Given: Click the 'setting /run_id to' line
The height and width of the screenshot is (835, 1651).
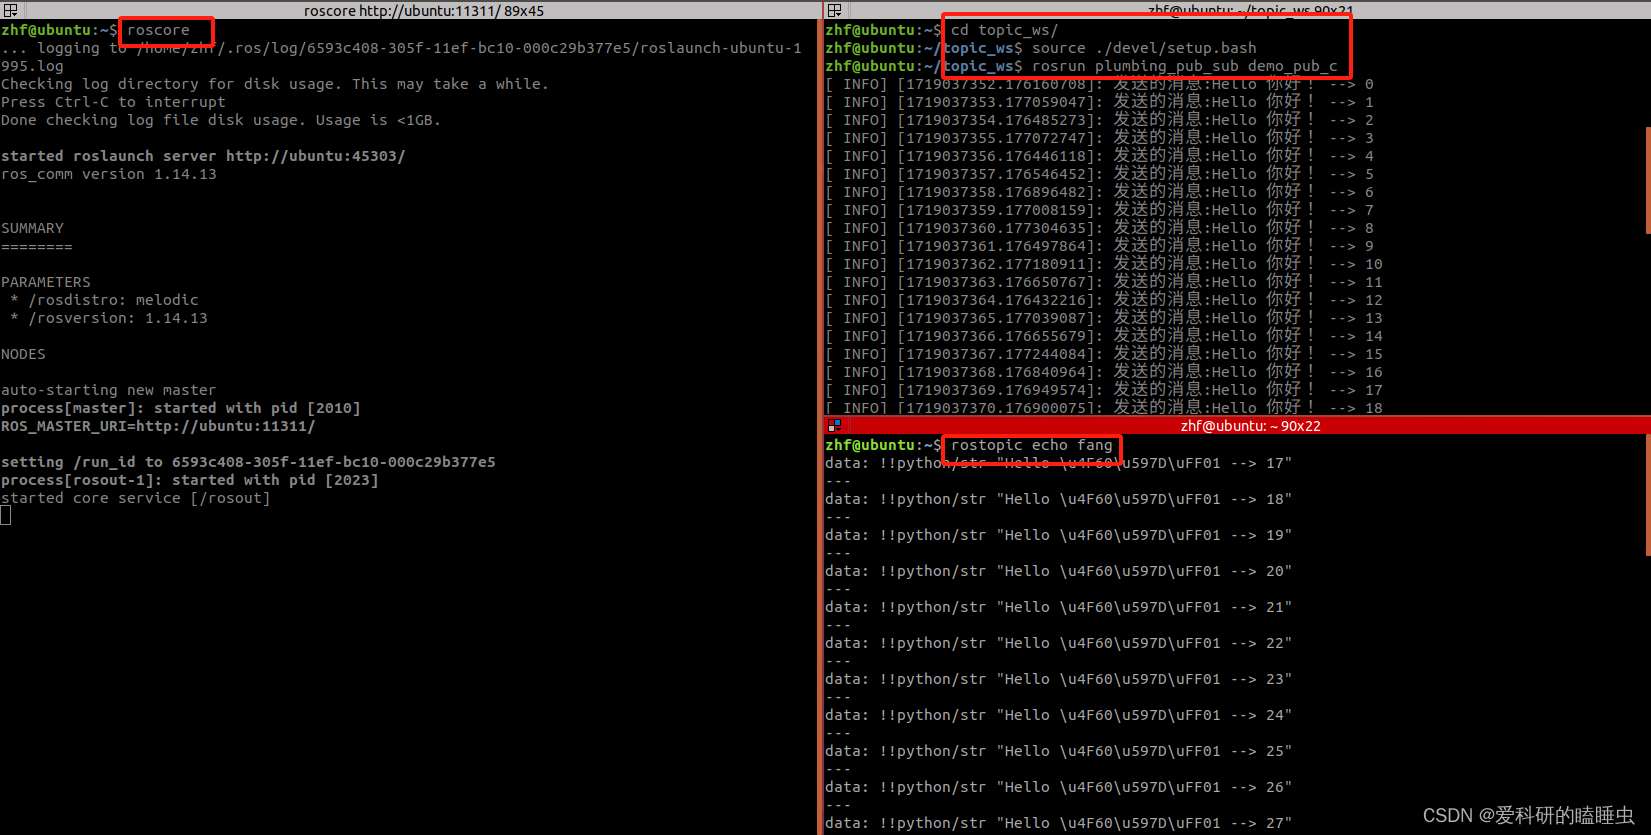Looking at the screenshot, I should click(x=248, y=462).
